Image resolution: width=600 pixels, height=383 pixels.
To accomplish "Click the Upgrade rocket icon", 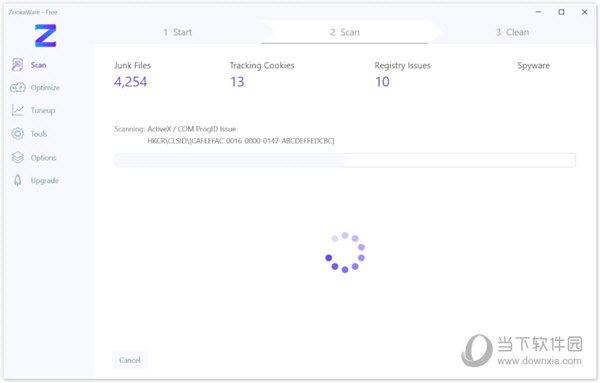I will point(18,180).
